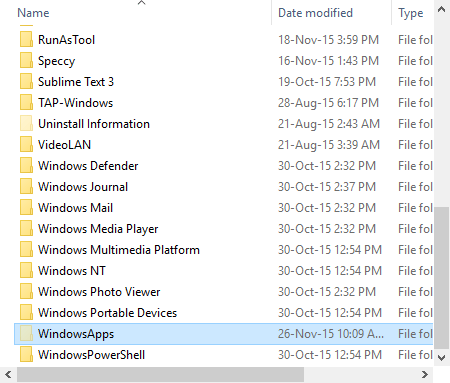Click the Windows Journal folder icon
This screenshot has height=383, width=450.
pyautogui.click(x=26, y=187)
